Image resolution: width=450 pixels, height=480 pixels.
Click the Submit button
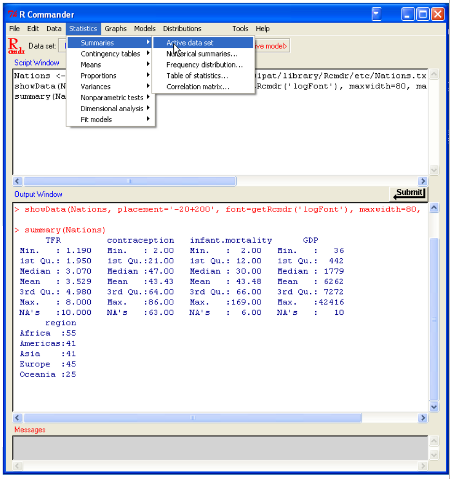pos(409,193)
